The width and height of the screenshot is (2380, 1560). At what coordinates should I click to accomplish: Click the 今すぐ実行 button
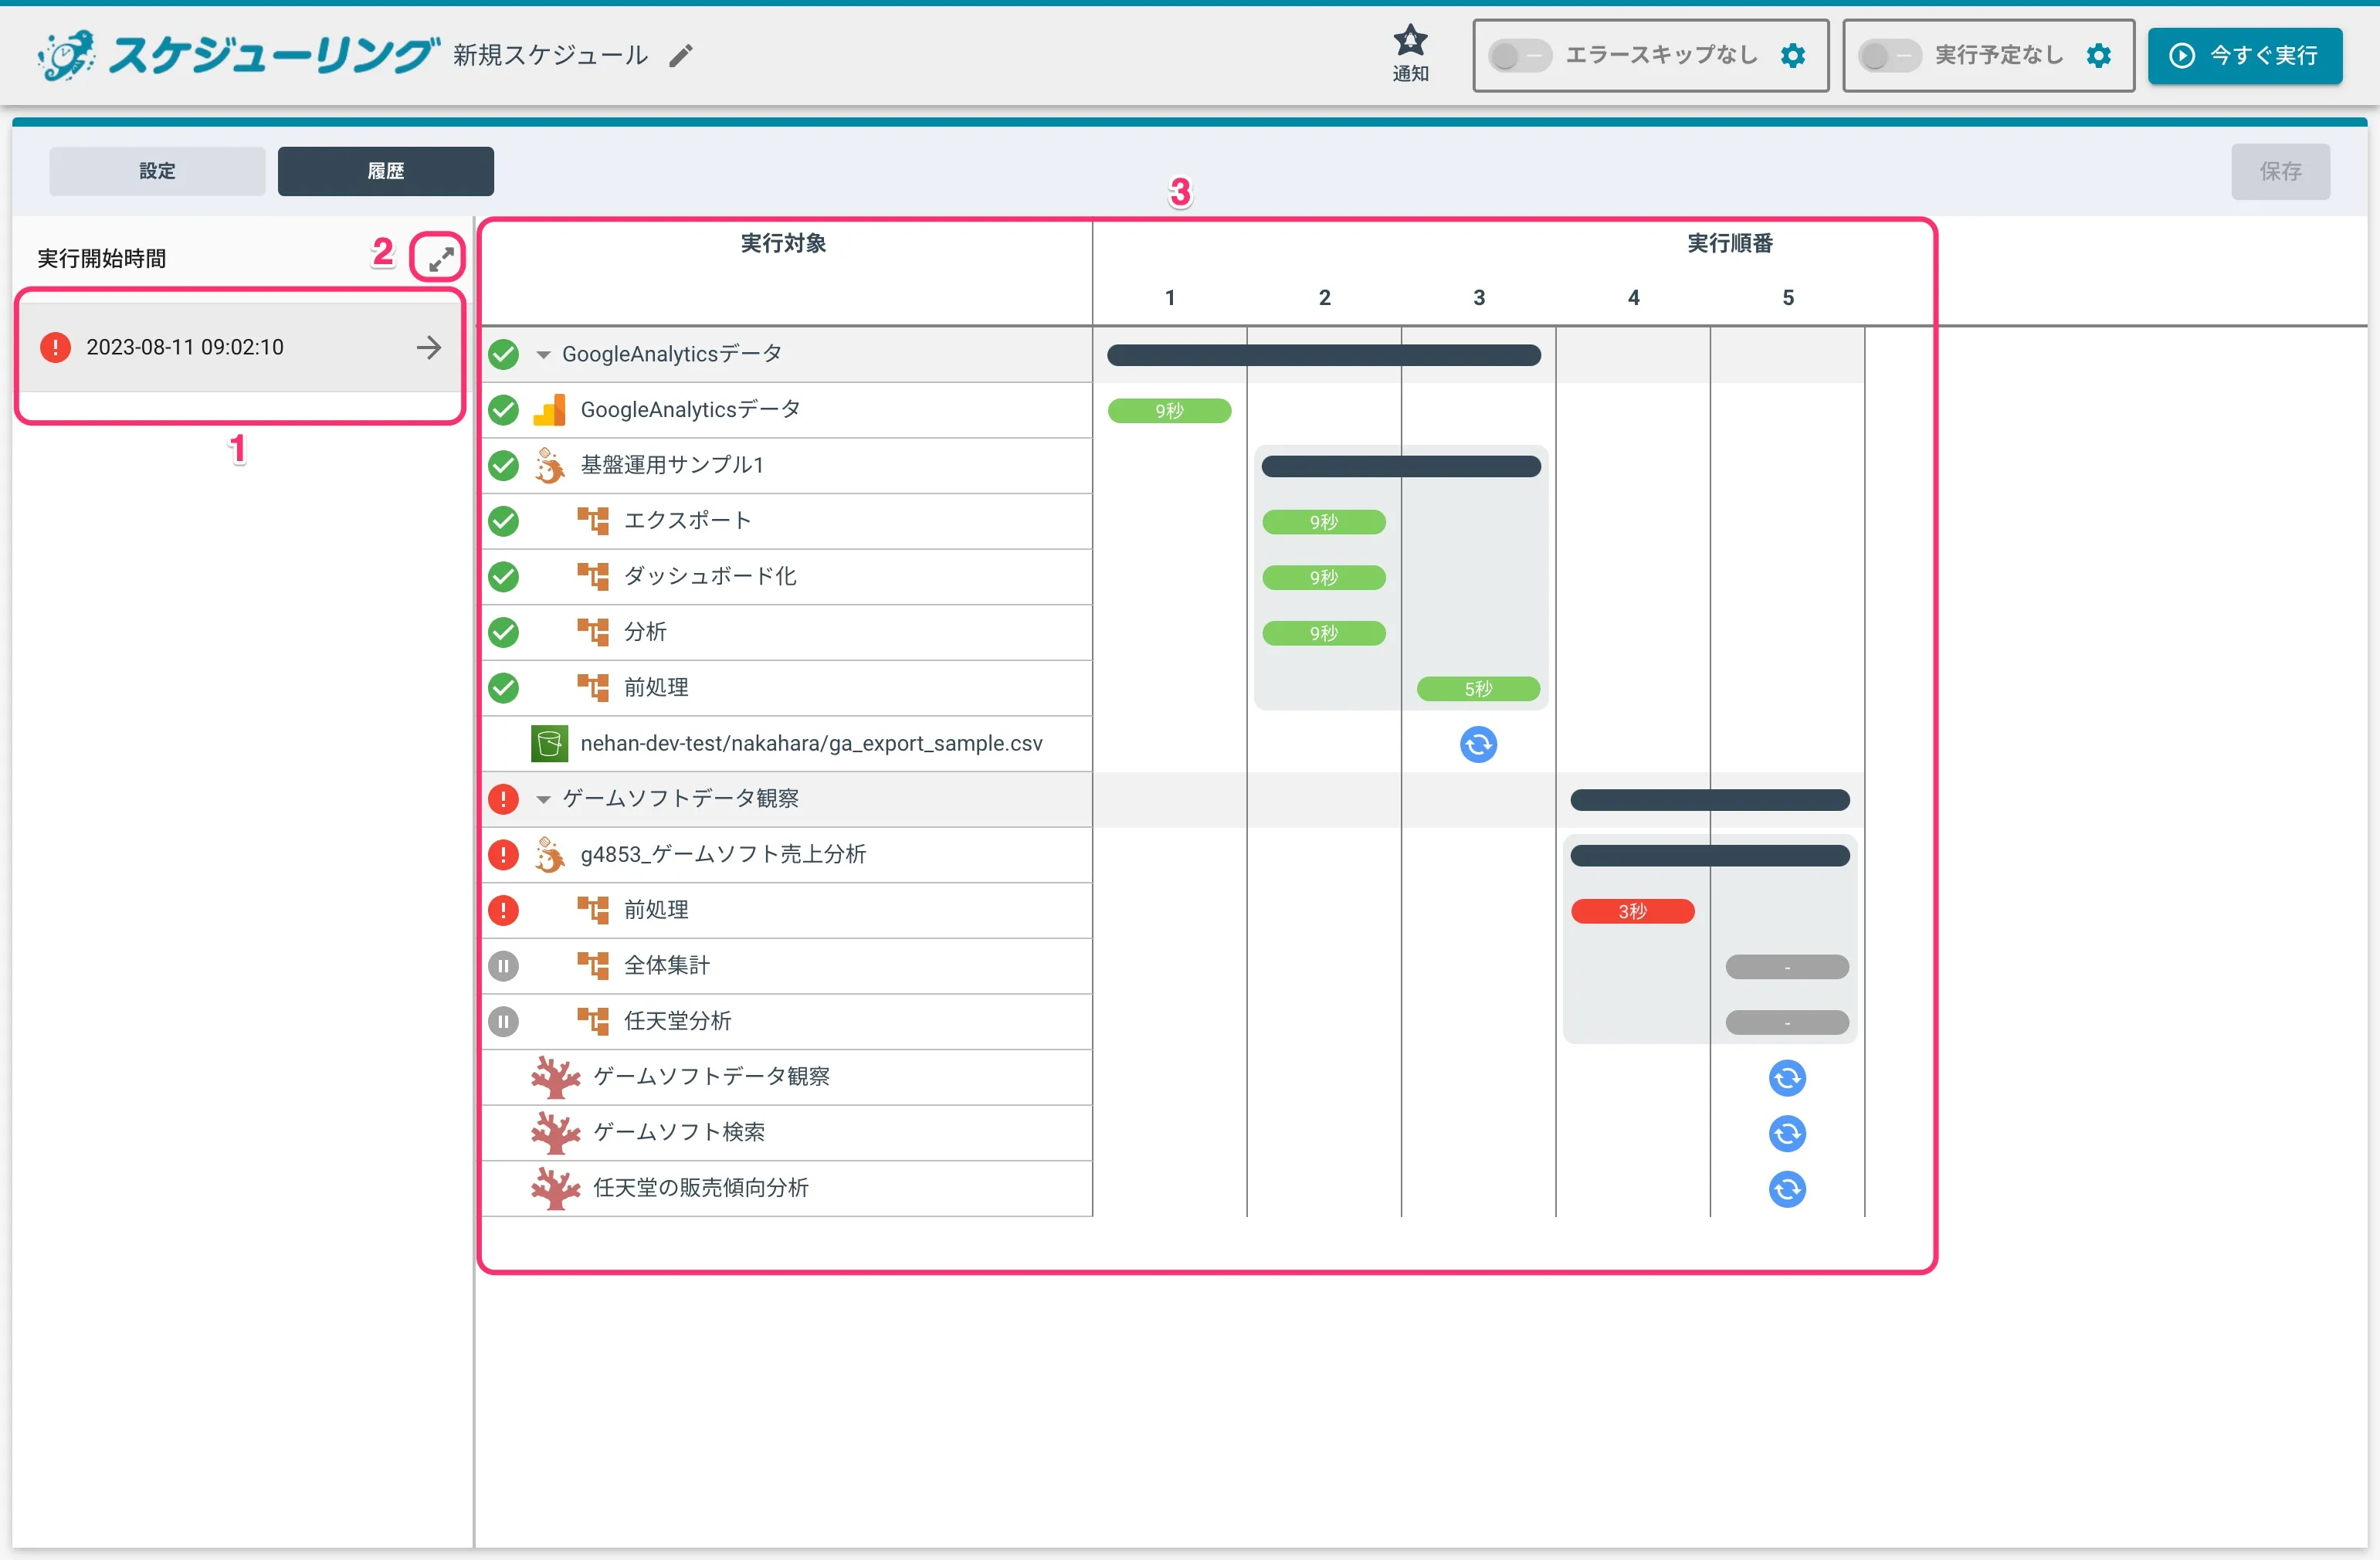pyautogui.click(x=2244, y=55)
